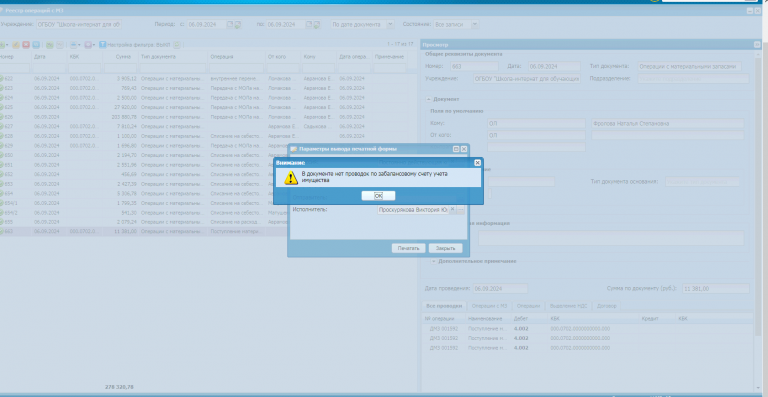This screenshot has width=768, height=397.
Task: Sort by the КБК column header
Action: pyautogui.click(x=85, y=57)
